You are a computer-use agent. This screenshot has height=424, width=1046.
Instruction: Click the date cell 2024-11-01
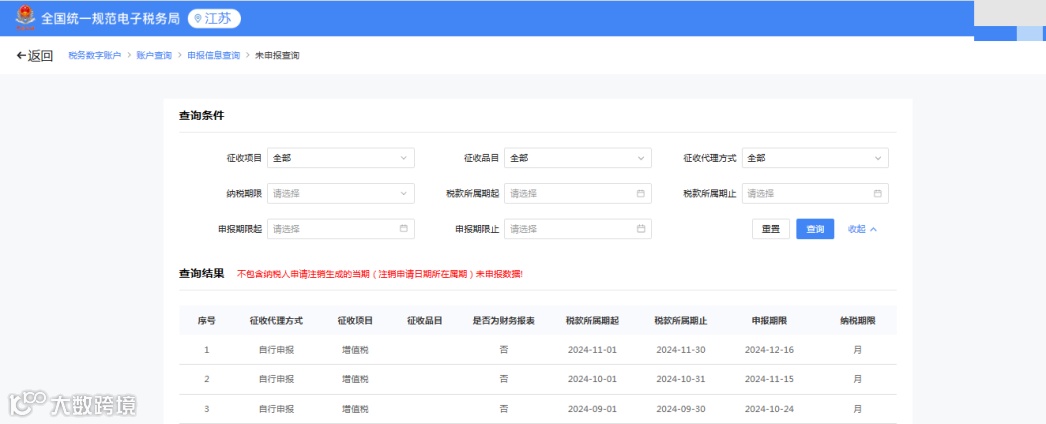tap(592, 350)
